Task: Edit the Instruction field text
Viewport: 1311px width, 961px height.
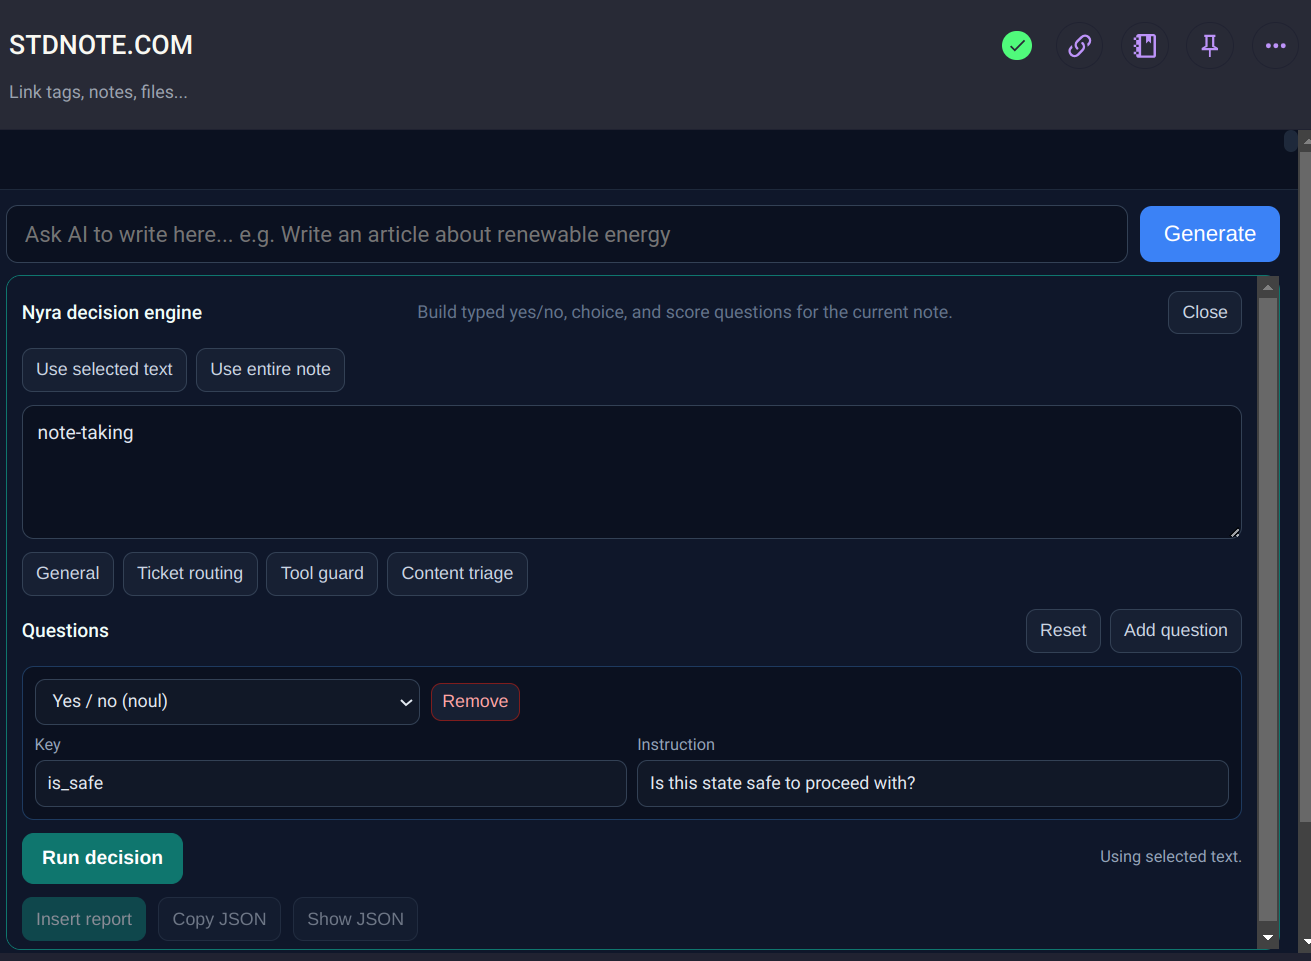Action: [933, 784]
